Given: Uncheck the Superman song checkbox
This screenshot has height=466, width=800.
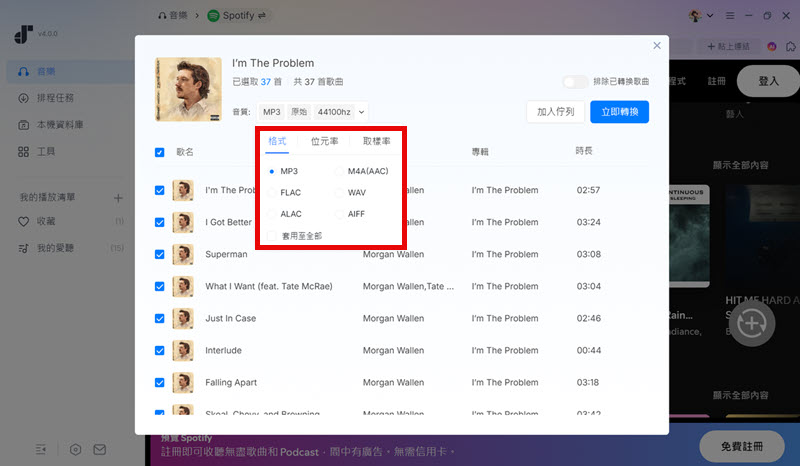Looking at the screenshot, I should 160,254.
